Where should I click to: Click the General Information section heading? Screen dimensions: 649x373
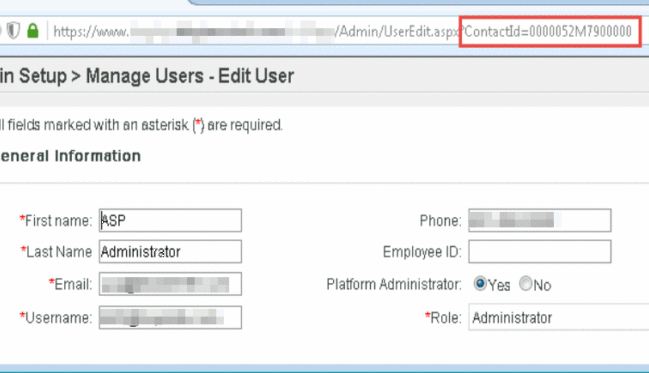70,156
